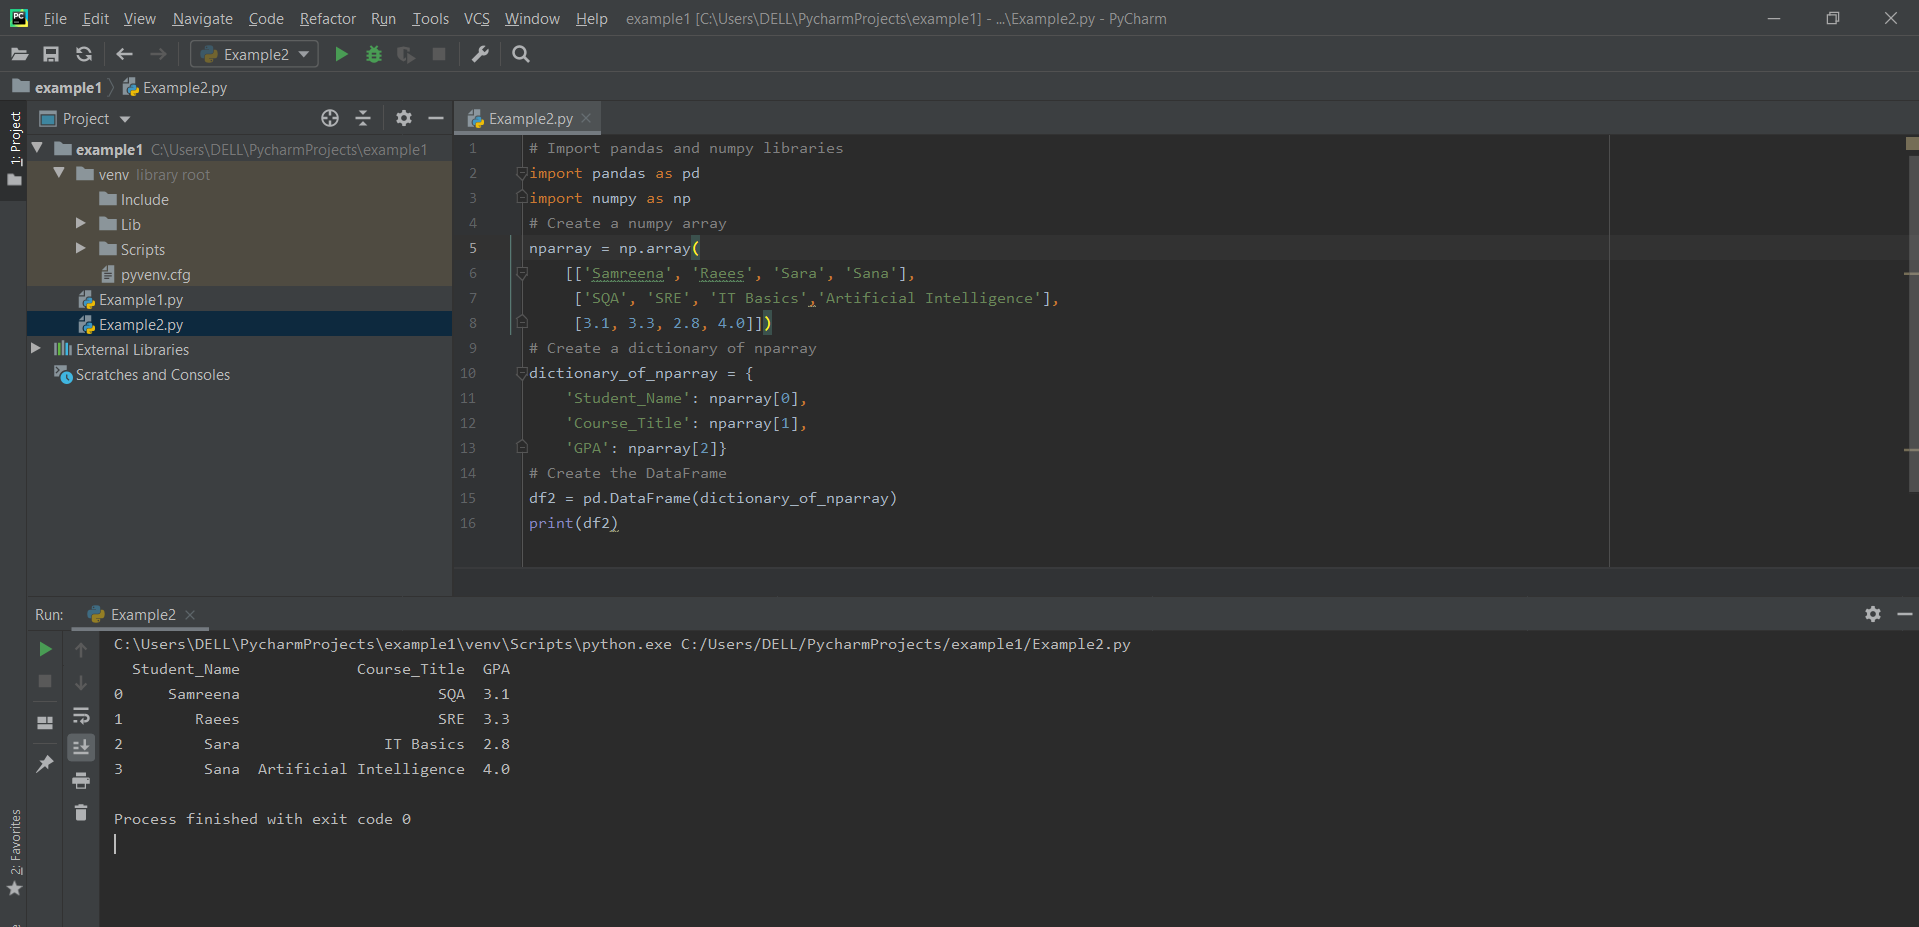Expand the External Libraries node
The width and height of the screenshot is (1919, 927).
pos(36,349)
